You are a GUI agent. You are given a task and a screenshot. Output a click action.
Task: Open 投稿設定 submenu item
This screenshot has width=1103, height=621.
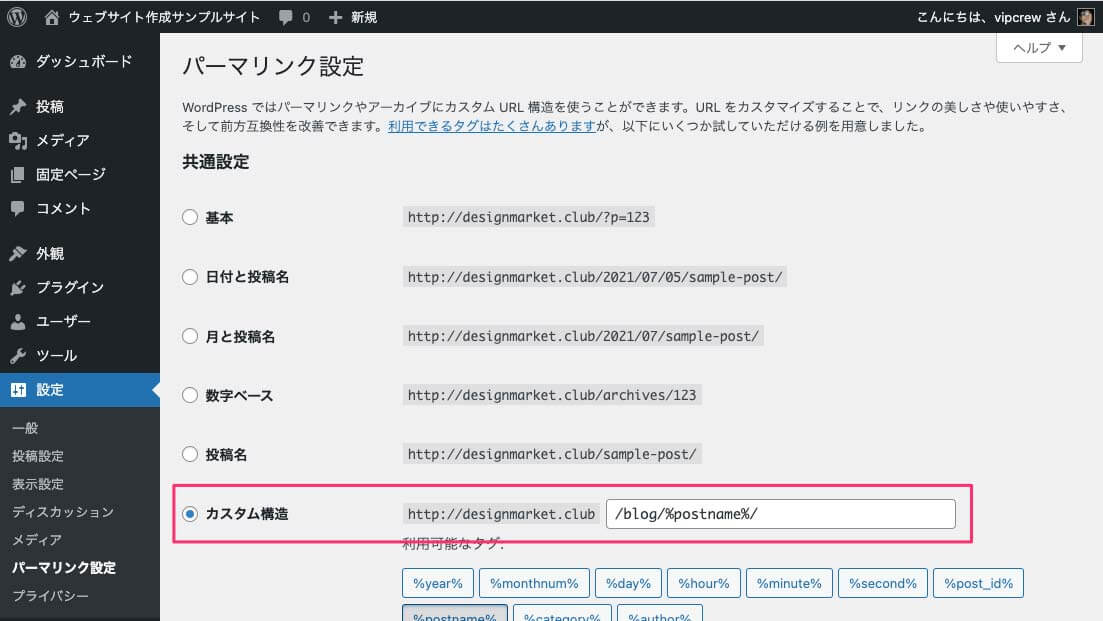click(x=38, y=456)
